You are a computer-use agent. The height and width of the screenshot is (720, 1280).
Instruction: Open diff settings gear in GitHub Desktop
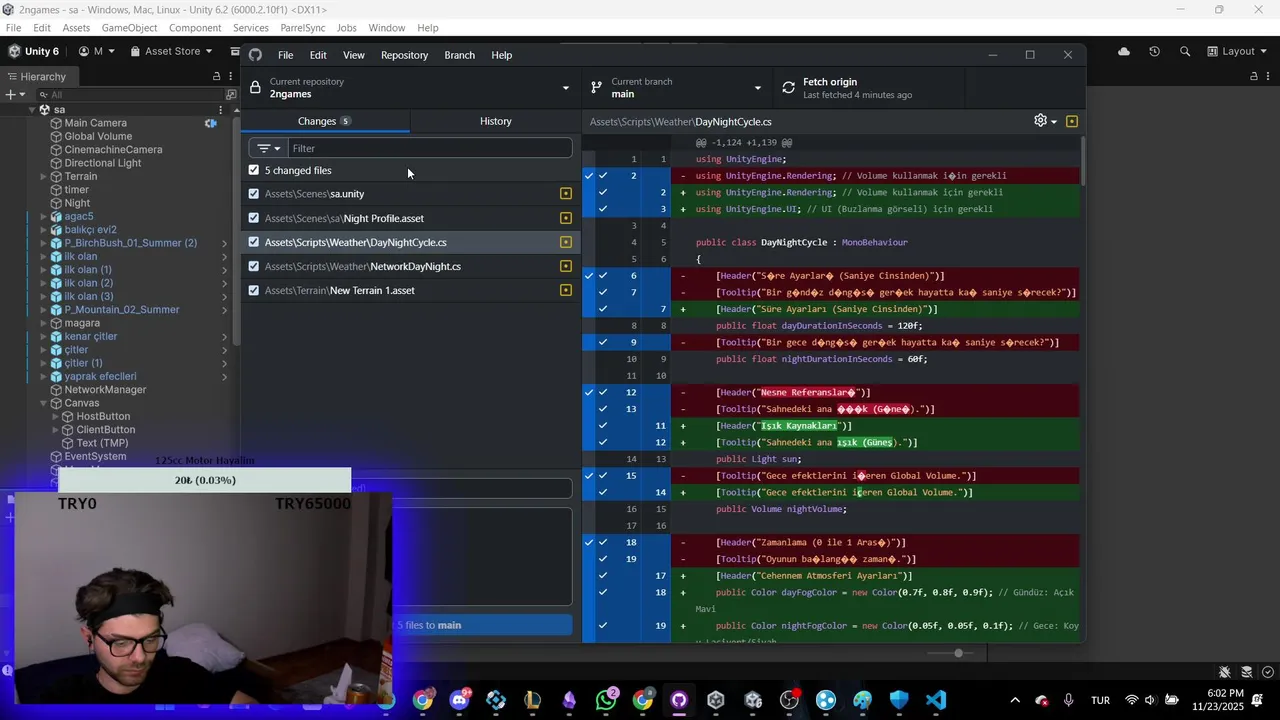pos(1040,120)
